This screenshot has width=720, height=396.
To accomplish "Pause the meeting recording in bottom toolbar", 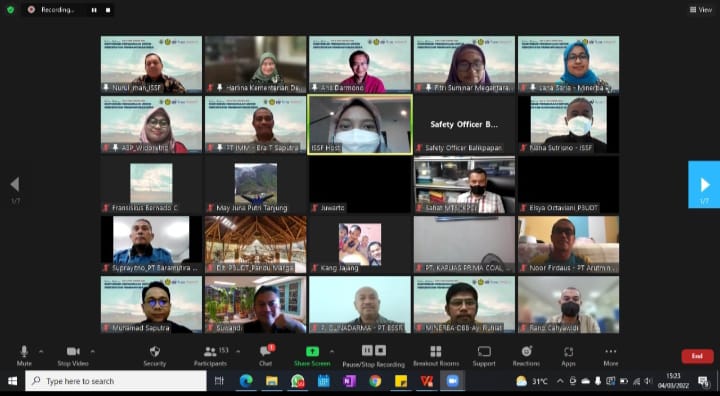I will point(367,351).
